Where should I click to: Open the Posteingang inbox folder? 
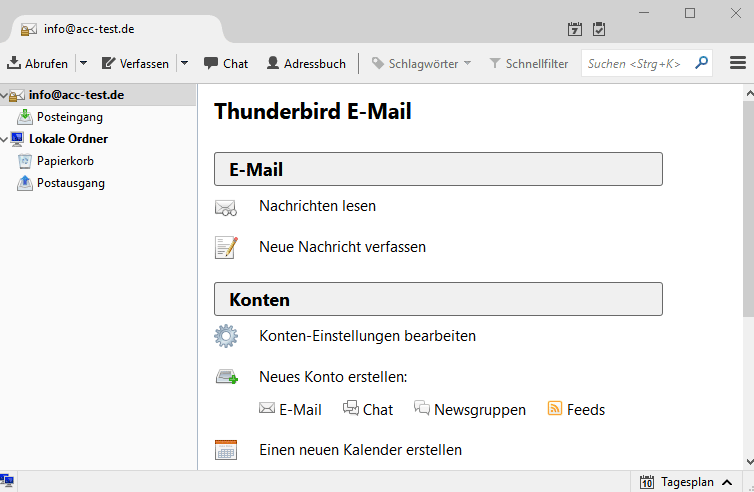click(x=70, y=117)
